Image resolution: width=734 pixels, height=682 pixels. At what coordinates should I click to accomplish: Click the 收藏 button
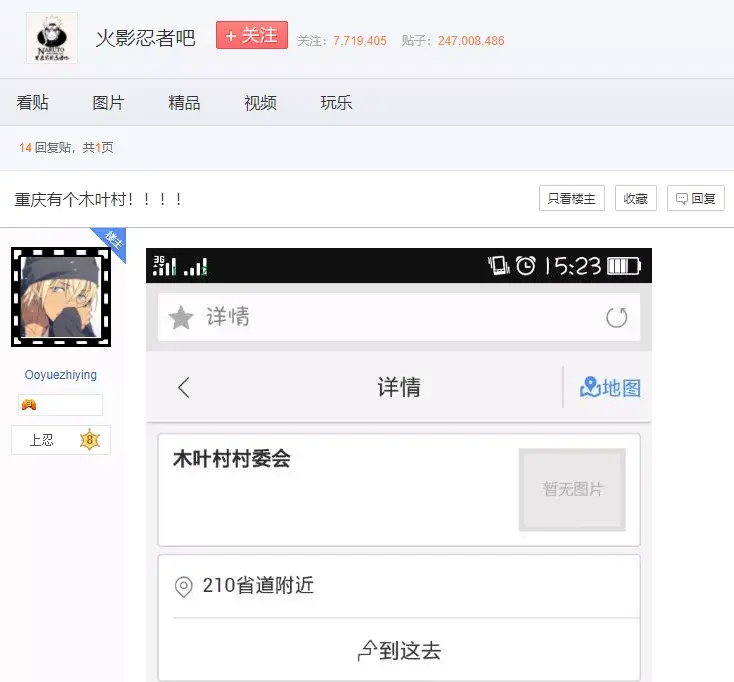[x=636, y=198]
